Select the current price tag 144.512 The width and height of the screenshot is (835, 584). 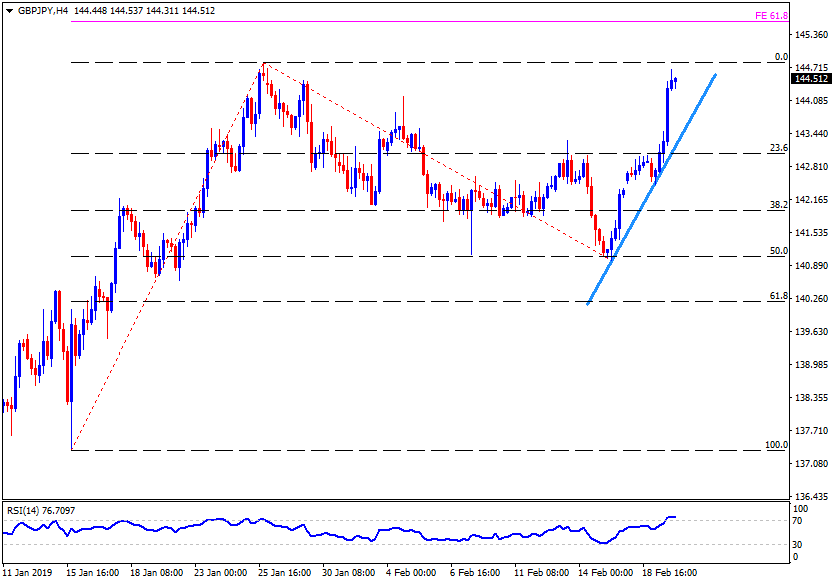[810, 79]
